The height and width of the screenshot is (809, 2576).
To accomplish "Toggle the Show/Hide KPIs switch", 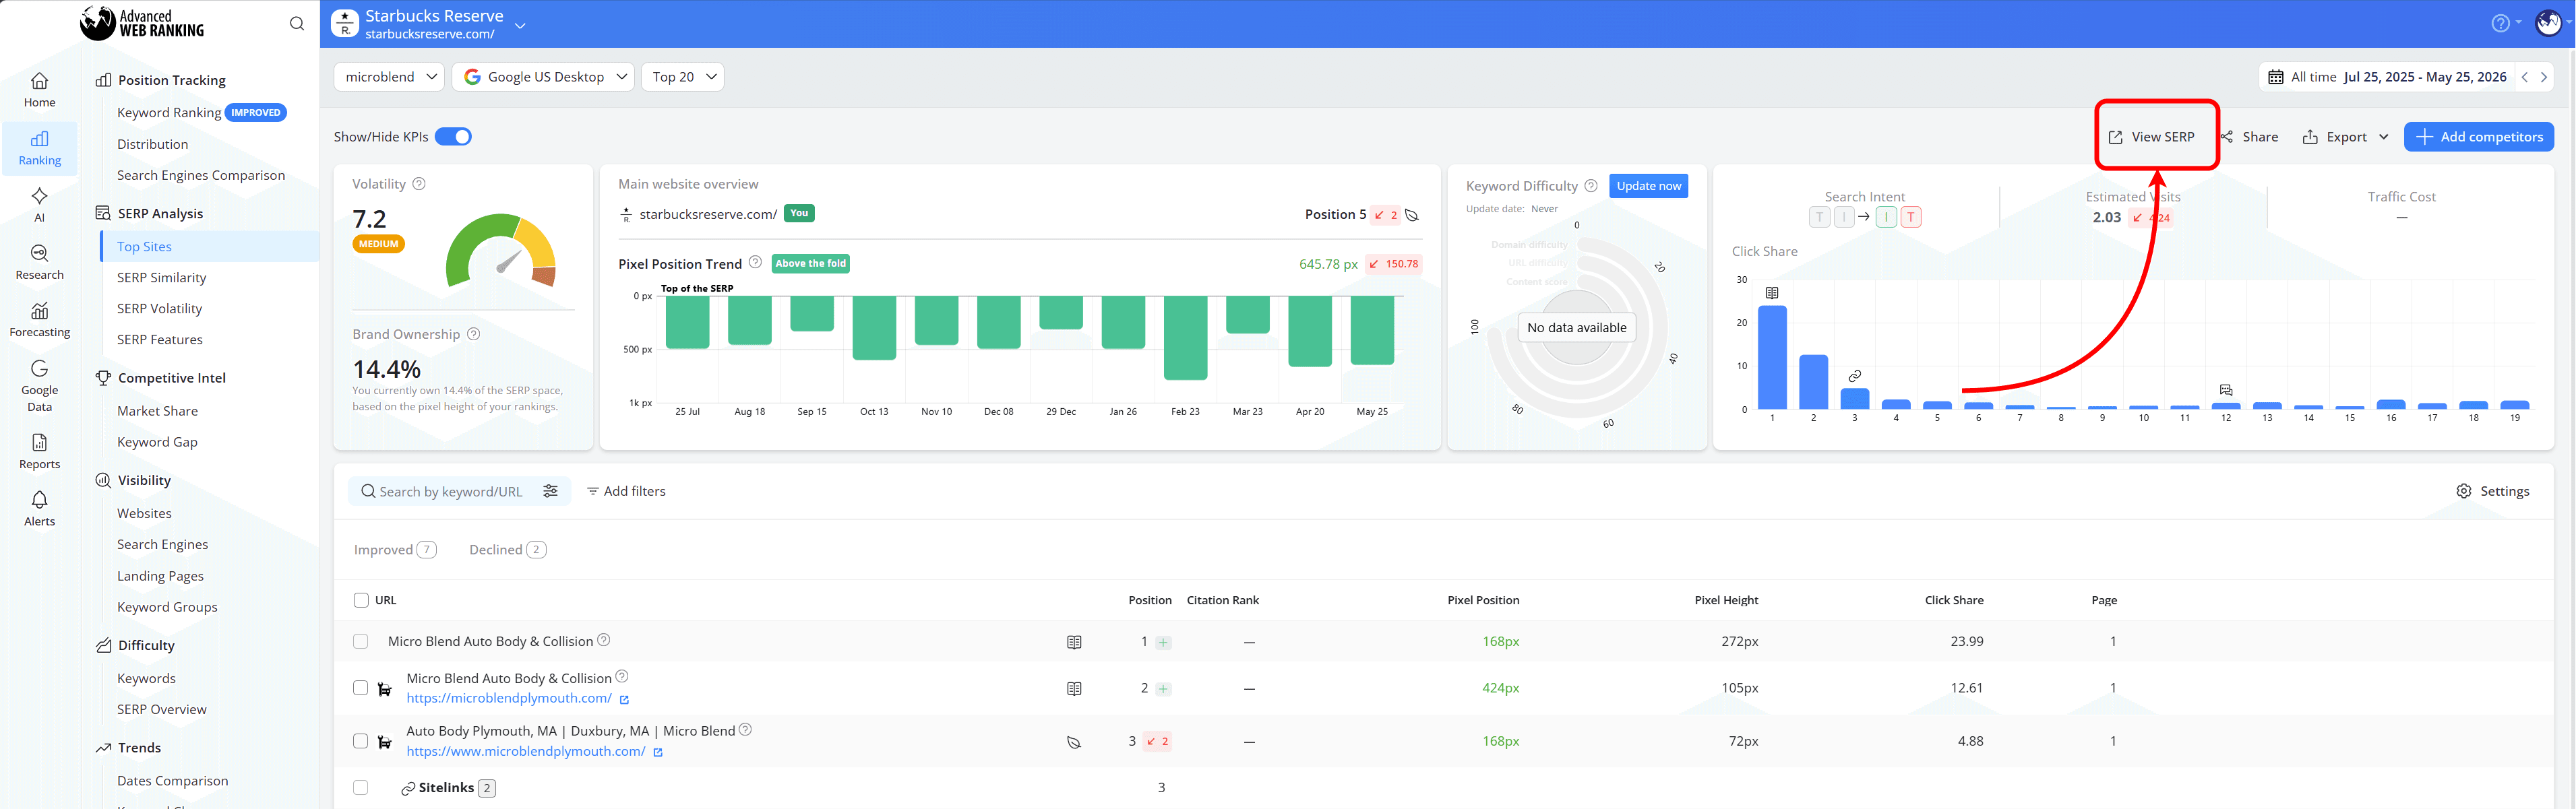I will pos(453,137).
